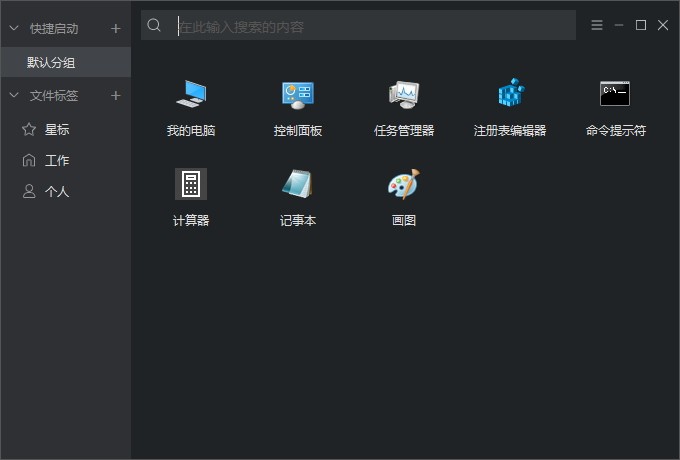
Task: Click the 记事本 label text
Action: [x=298, y=220]
